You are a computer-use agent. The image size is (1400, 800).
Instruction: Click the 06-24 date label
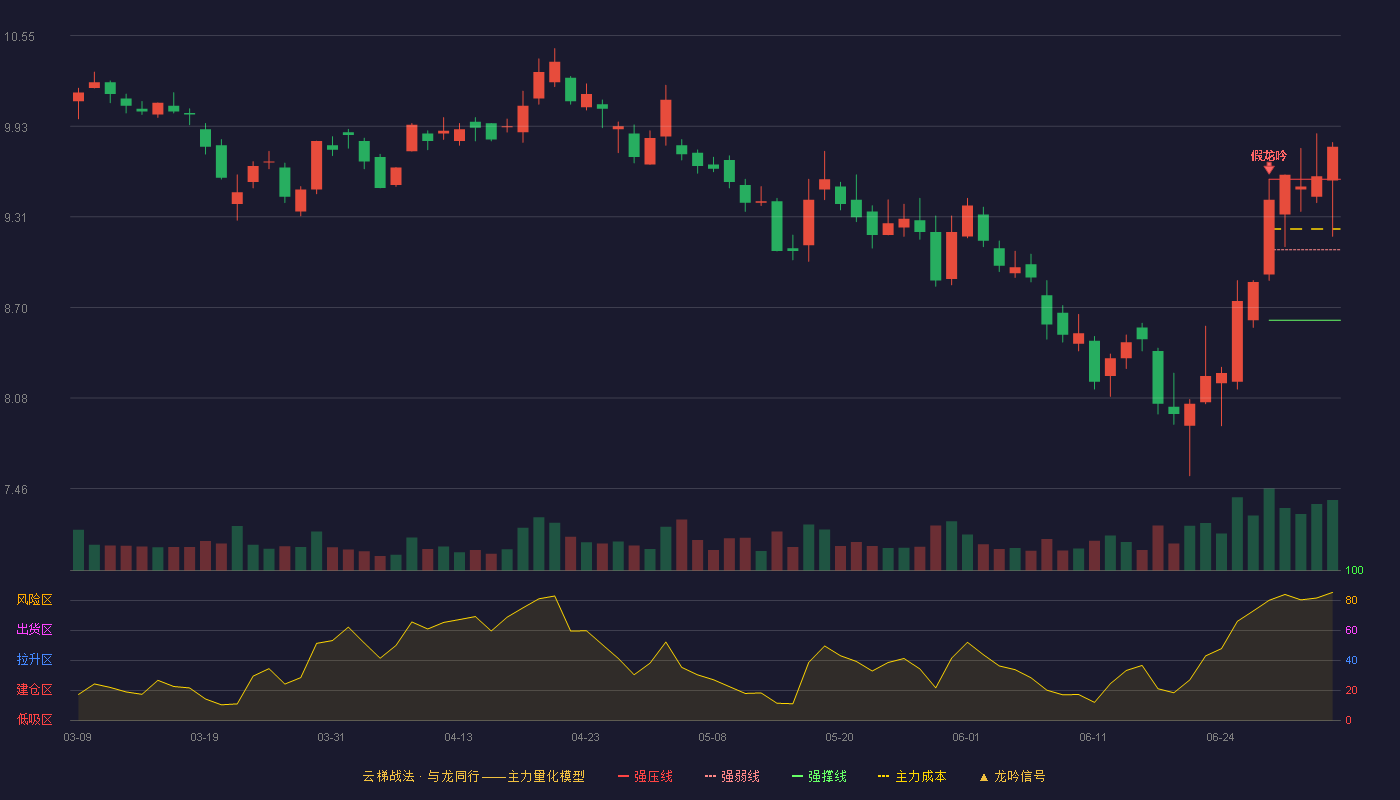click(x=1220, y=737)
